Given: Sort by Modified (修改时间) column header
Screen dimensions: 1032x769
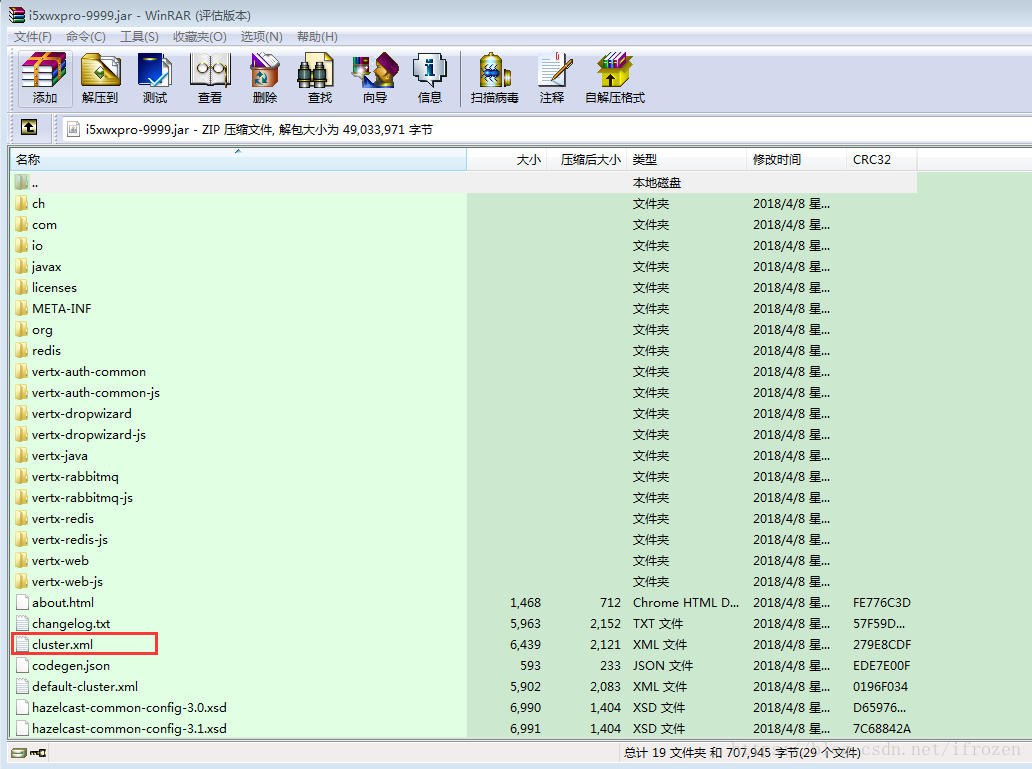Looking at the screenshot, I should 796,159.
